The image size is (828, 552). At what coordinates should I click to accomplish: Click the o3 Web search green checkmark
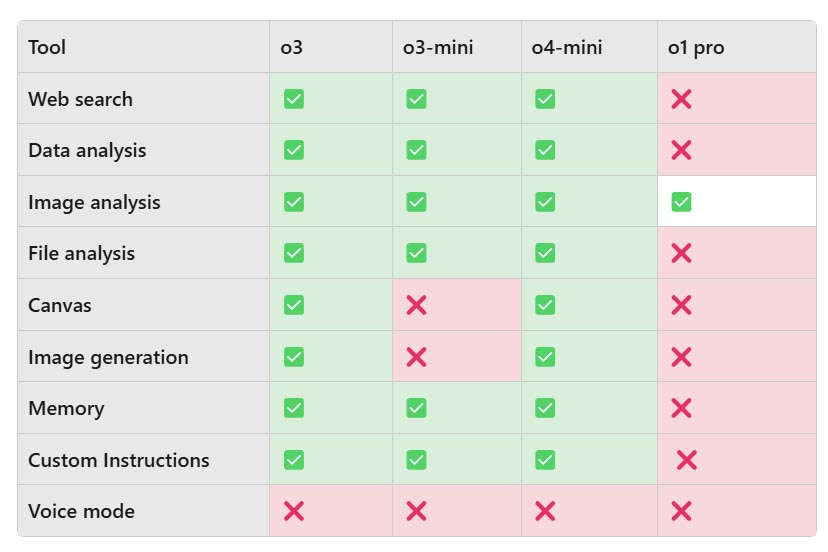click(294, 99)
